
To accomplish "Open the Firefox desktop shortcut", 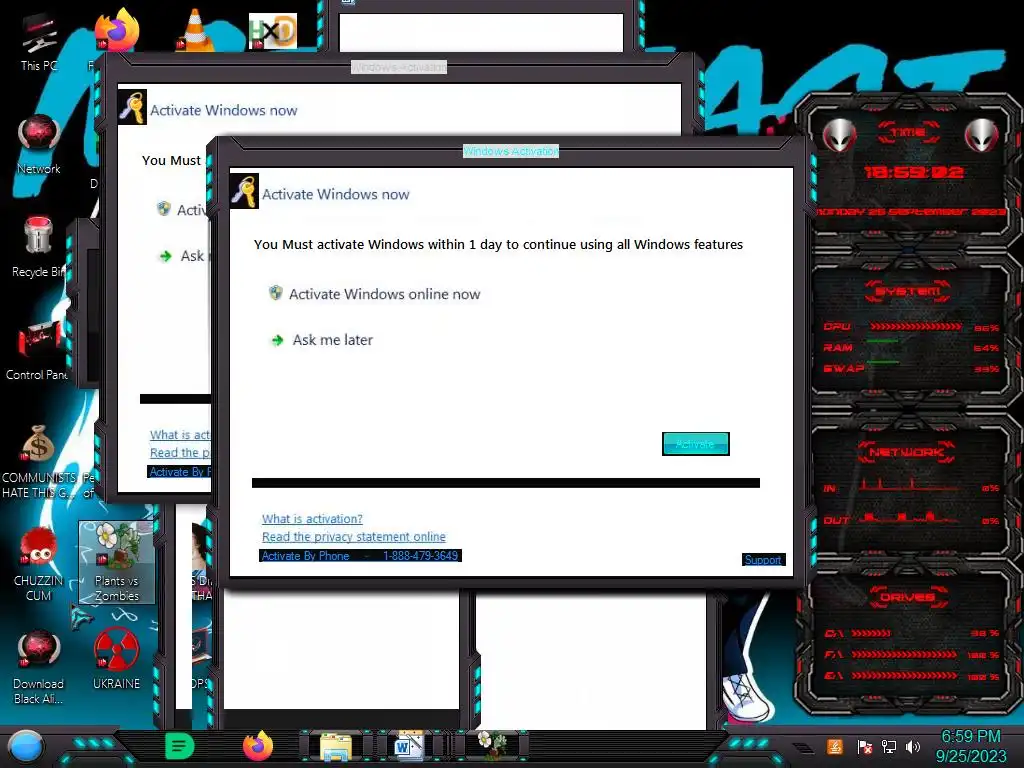I will coord(117,31).
